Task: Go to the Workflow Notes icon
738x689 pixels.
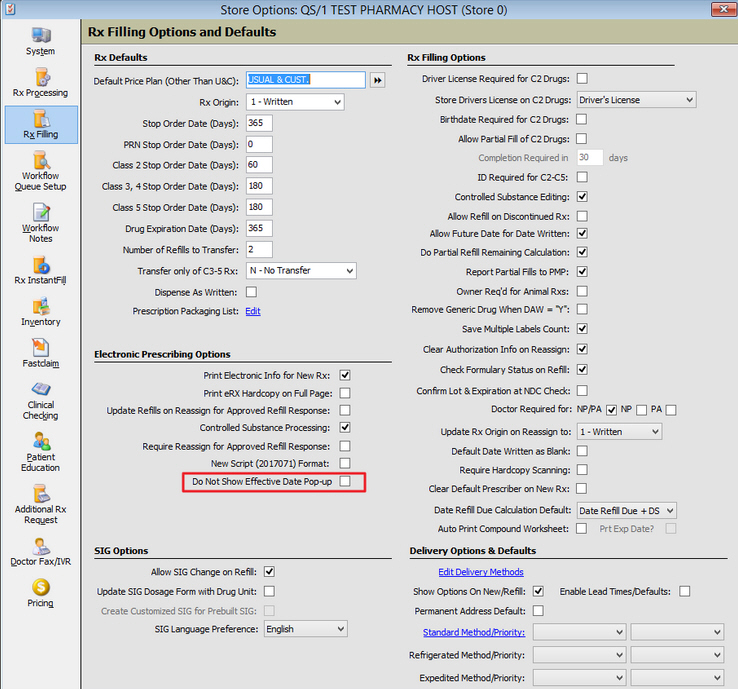Action: point(40,220)
